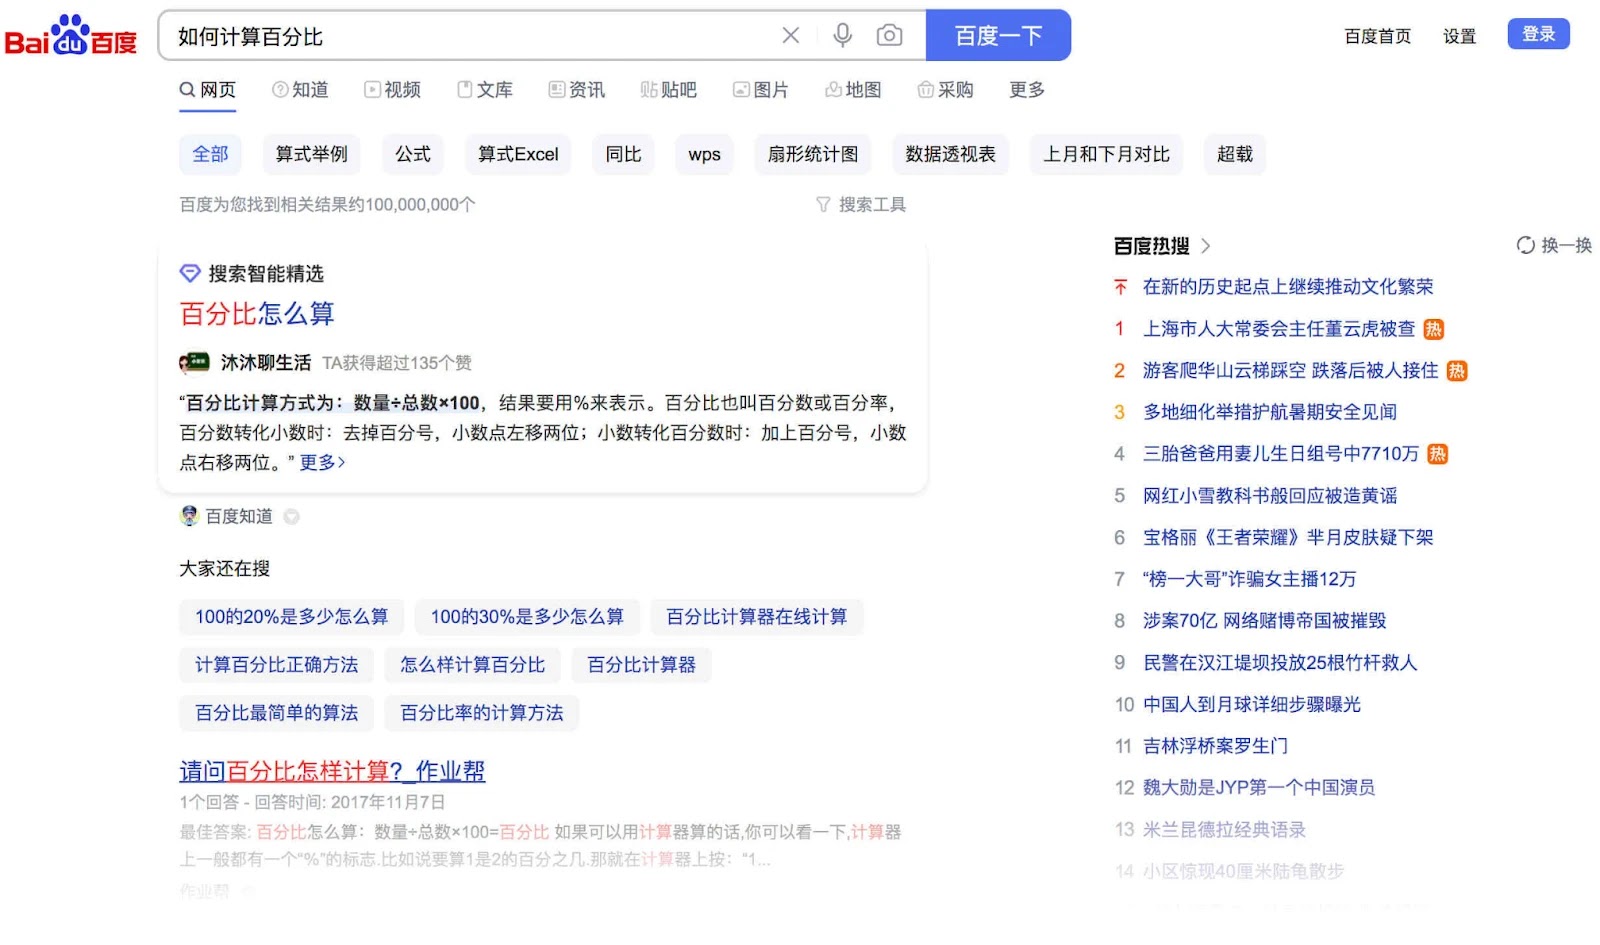The width and height of the screenshot is (1600, 945).
Task: Switch to the 视频 search tab
Action: click(393, 90)
